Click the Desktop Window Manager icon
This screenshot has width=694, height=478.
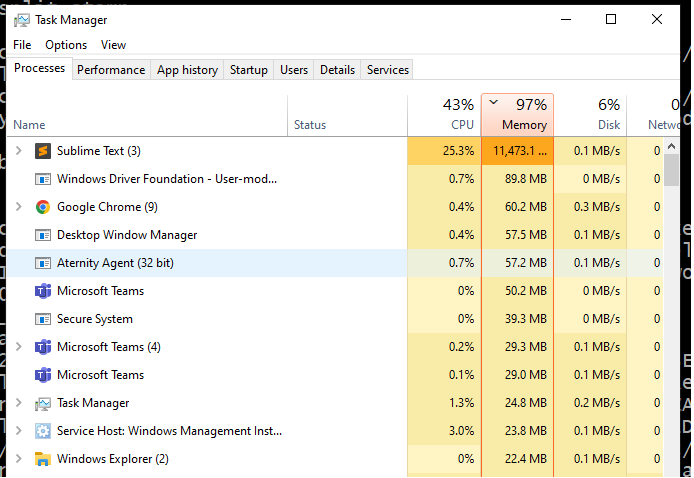pos(43,235)
